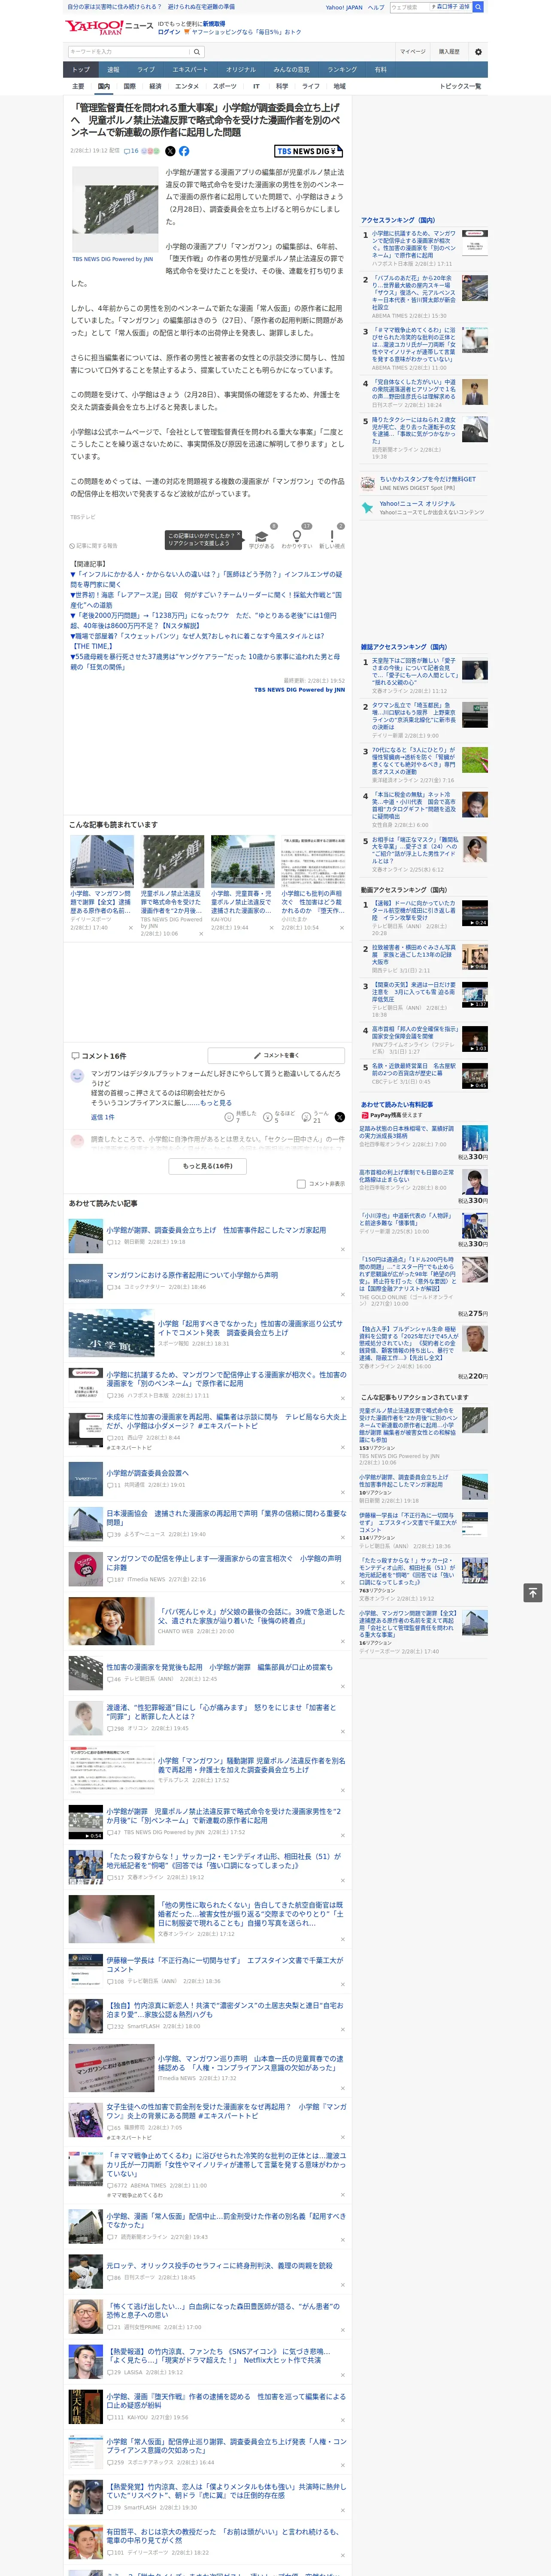Open 伊藤穰一学長は「不正行為に一切関与せず」 article
This screenshot has height=2576, width=551.
pyautogui.click(x=224, y=1964)
